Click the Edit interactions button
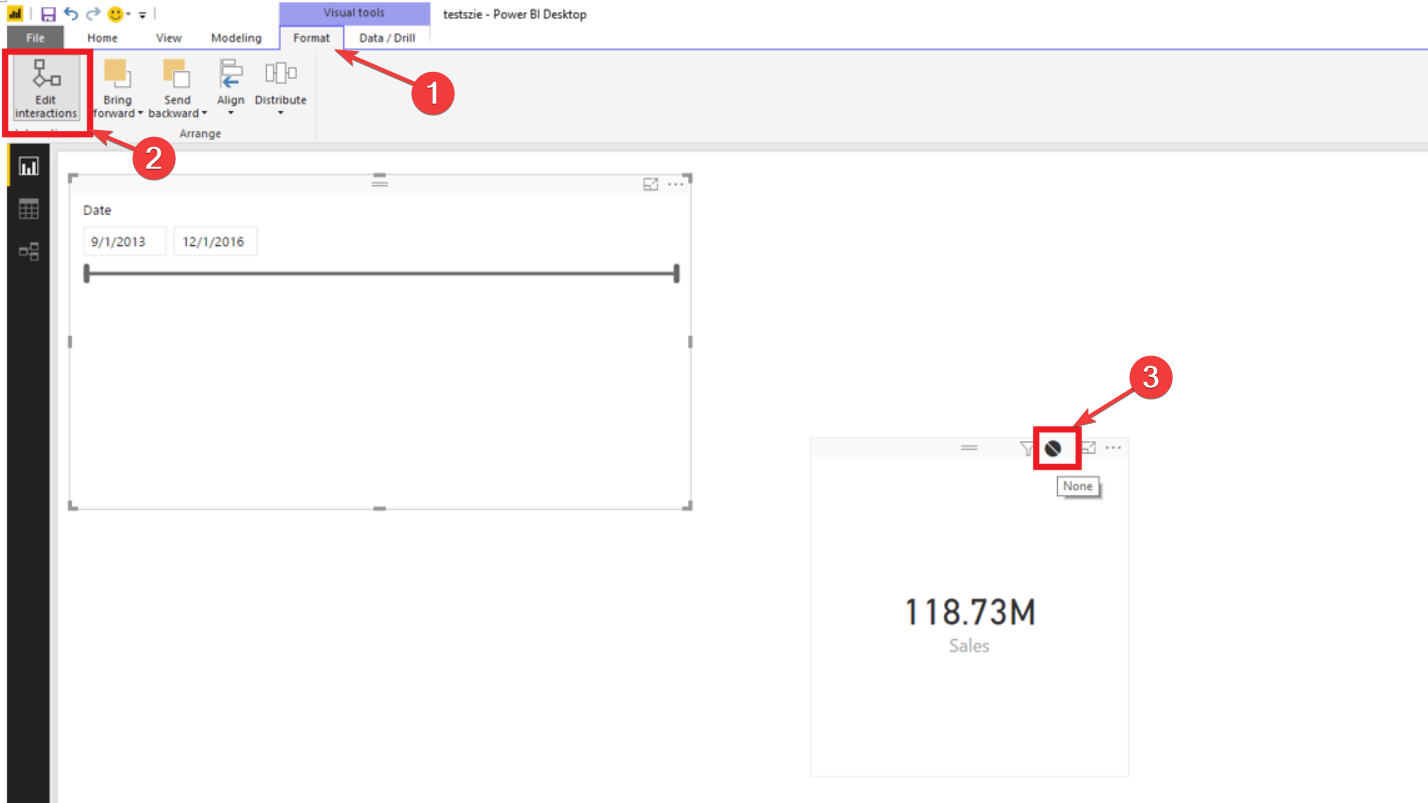The height and width of the screenshot is (803, 1428). pos(46,89)
